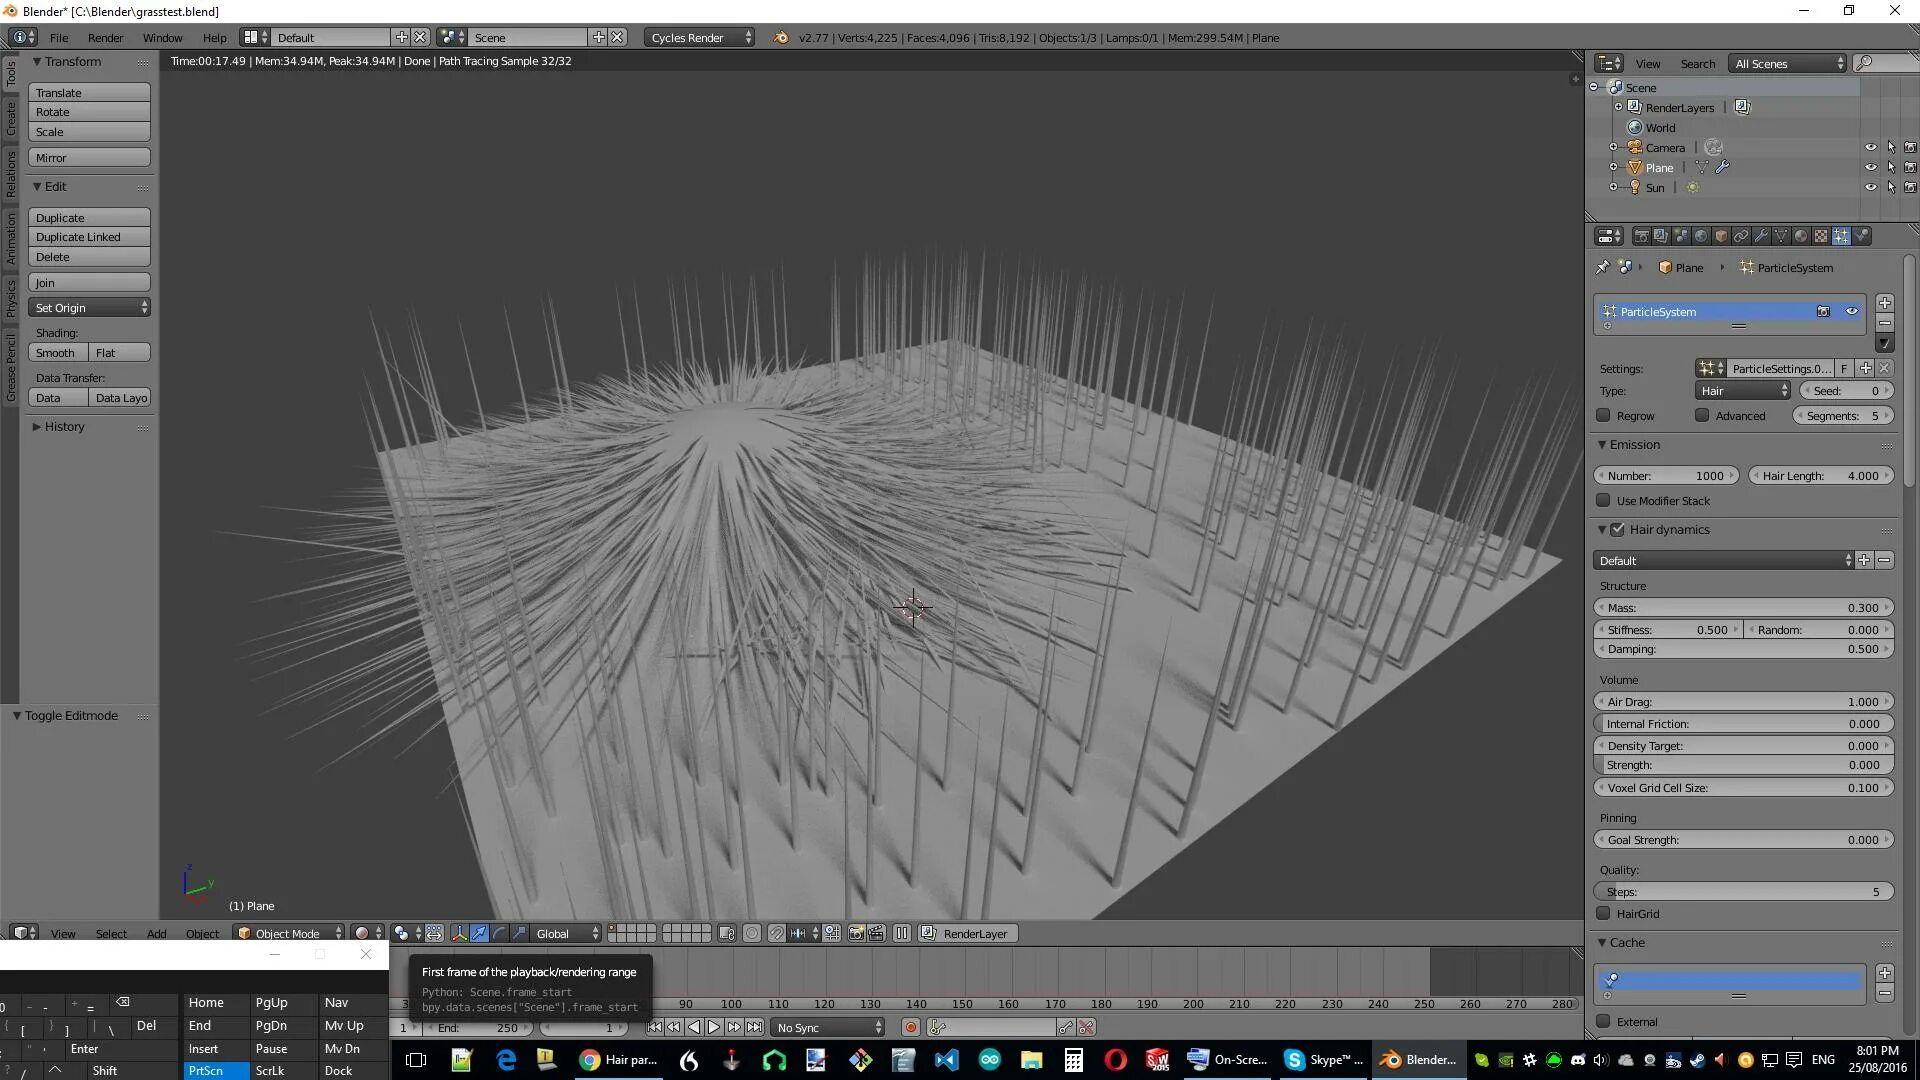Click the Air Drag slider field
The image size is (1920, 1080).
pyautogui.click(x=1743, y=701)
